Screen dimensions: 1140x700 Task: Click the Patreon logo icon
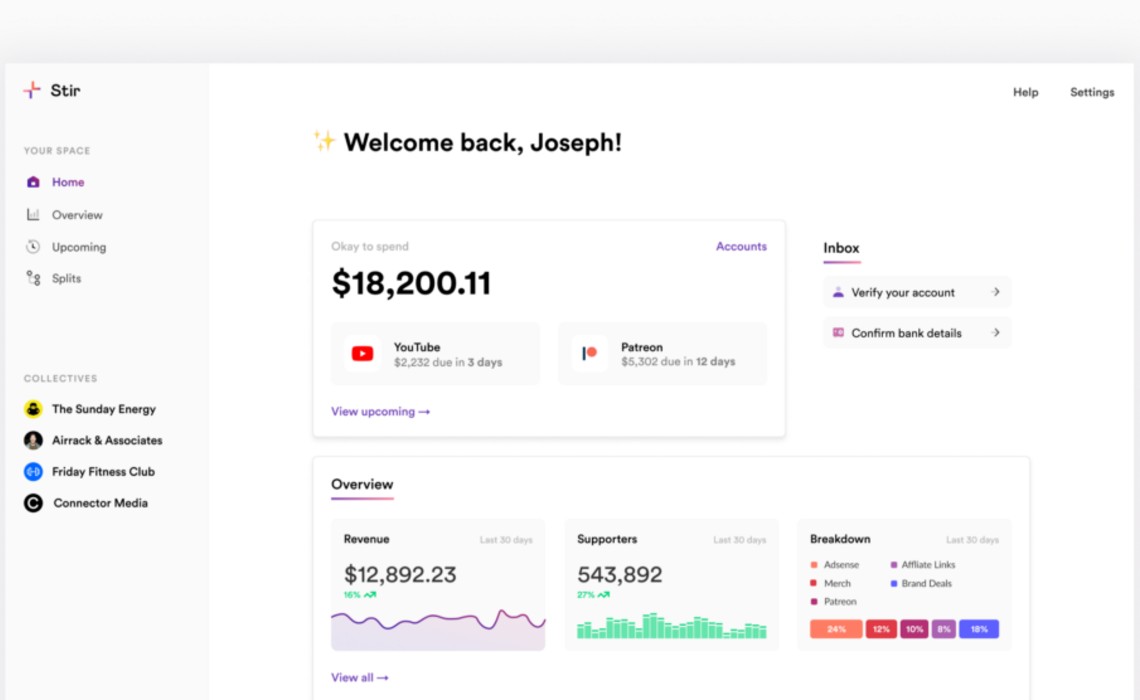click(589, 354)
